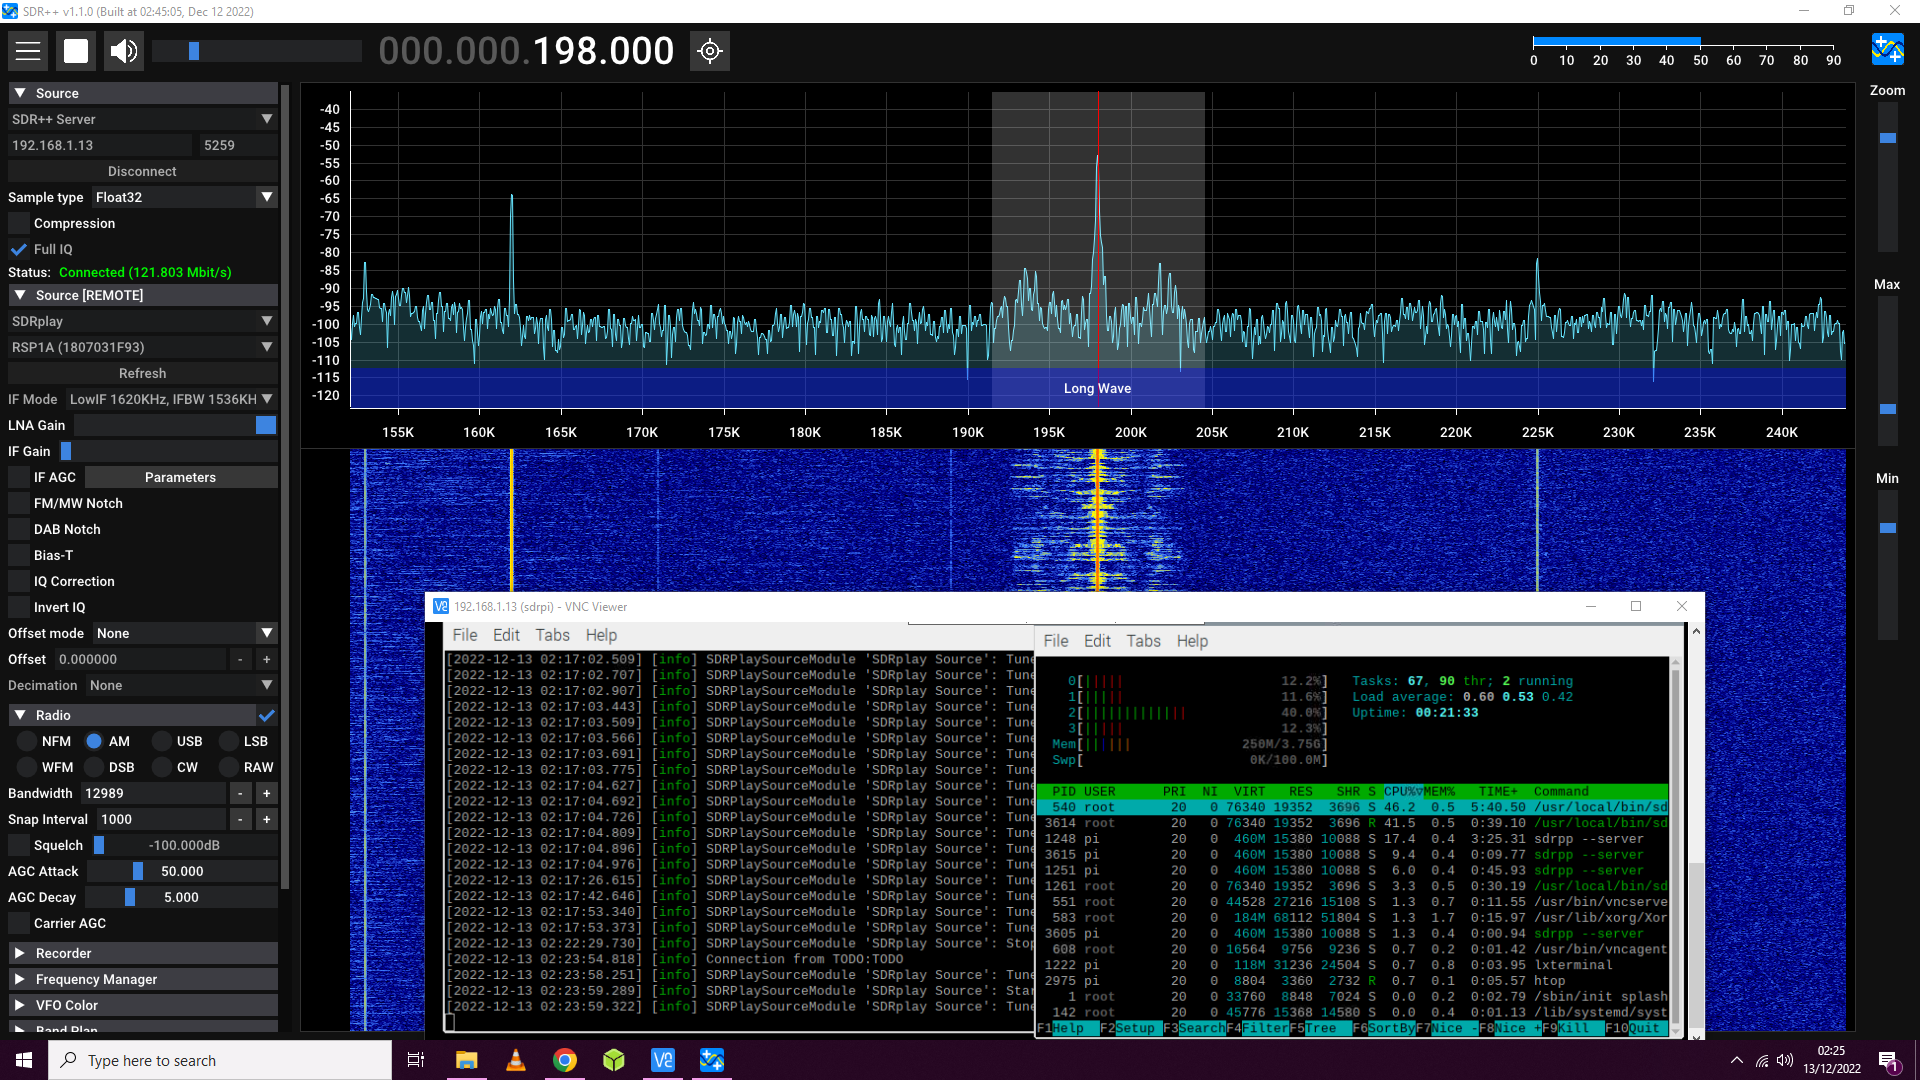Open the SDR++ Server source dropdown
This screenshot has width=1920, height=1080.
(143, 119)
